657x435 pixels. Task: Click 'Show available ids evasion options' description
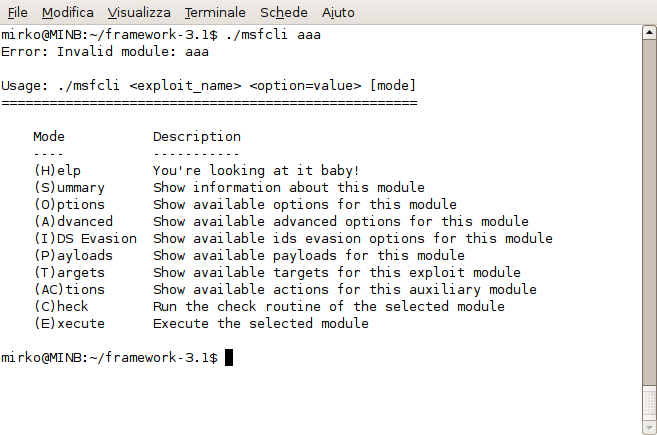[x=353, y=238]
